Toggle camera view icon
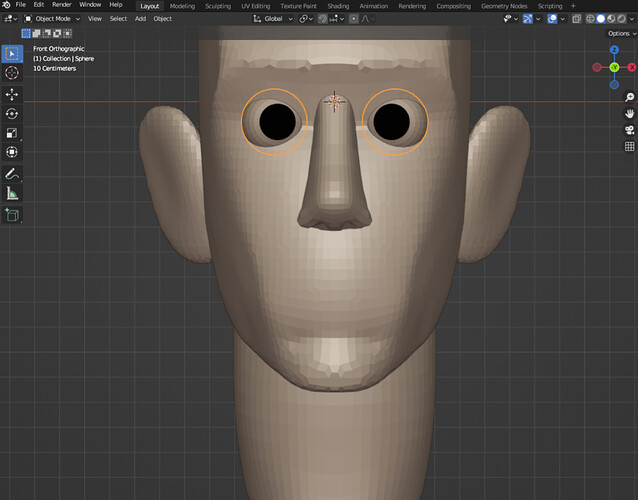 click(x=629, y=130)
